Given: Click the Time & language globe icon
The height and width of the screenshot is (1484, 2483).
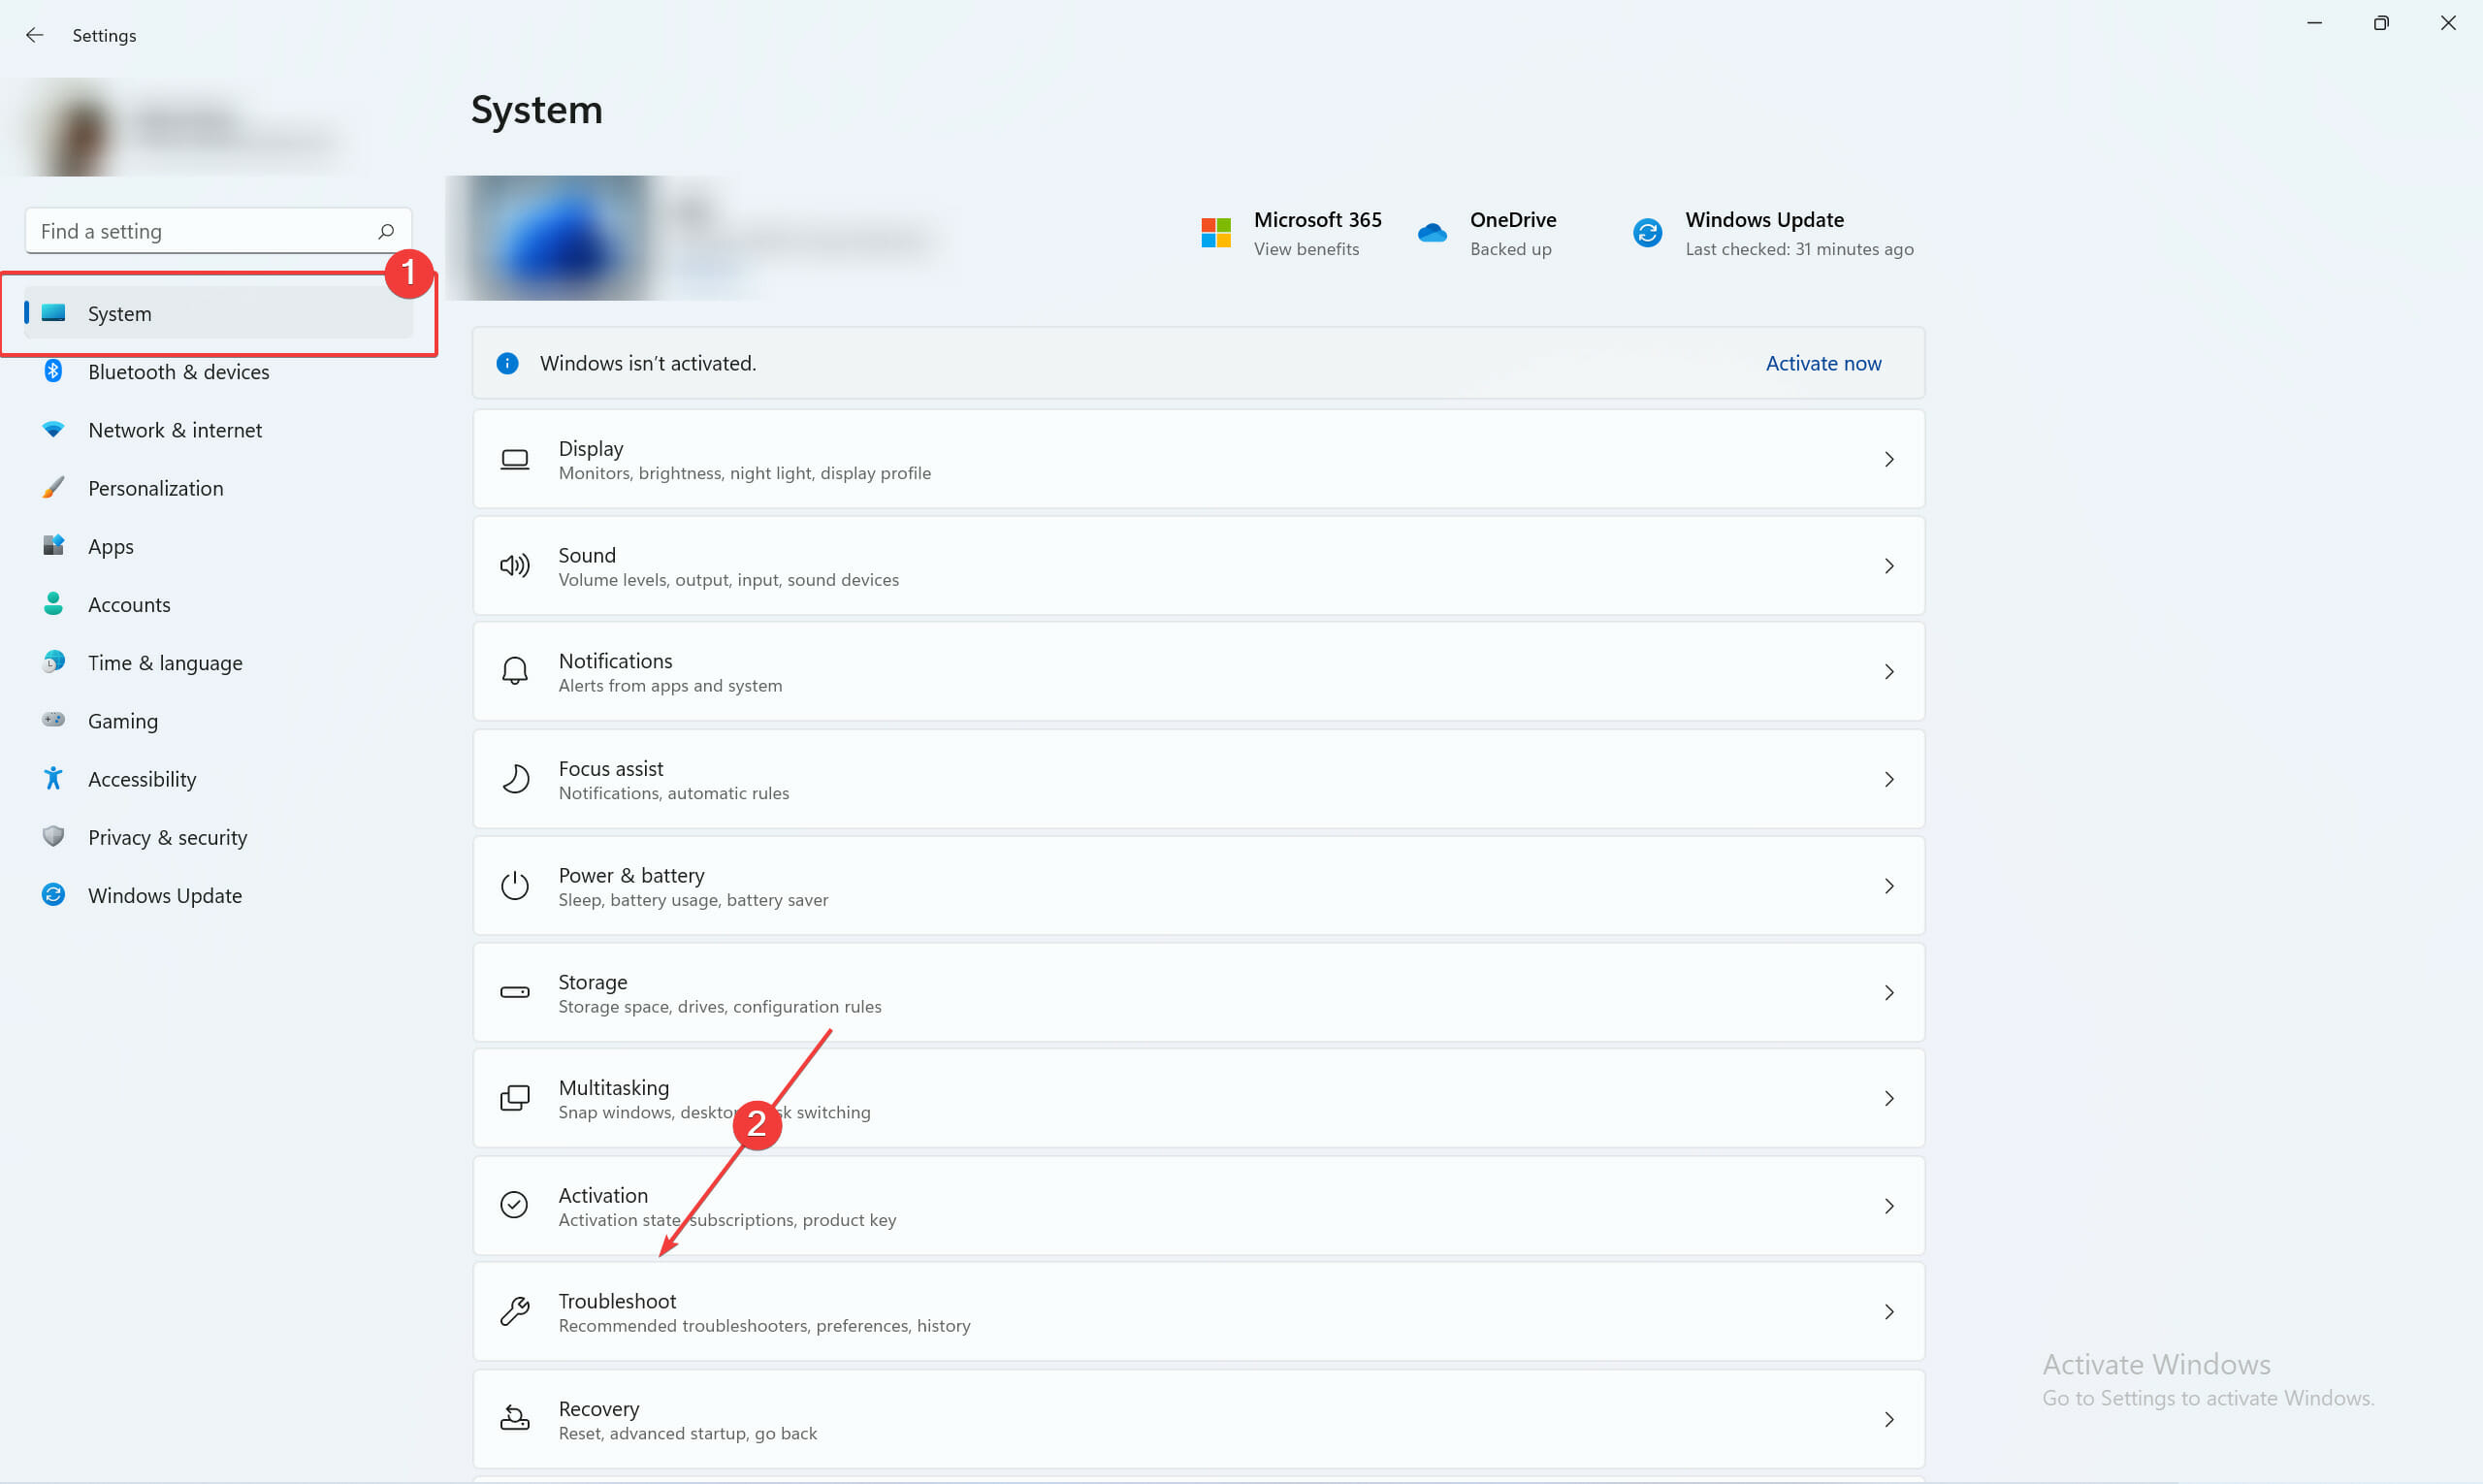Looking at the screenshot, I should coord(54,661).
